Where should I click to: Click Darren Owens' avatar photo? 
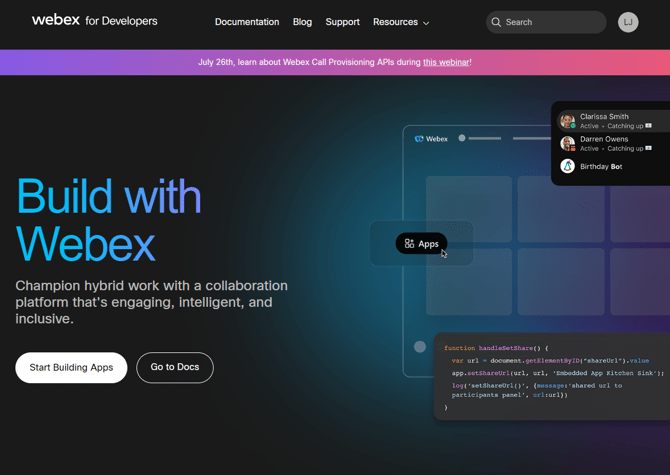tap(567, 144)
